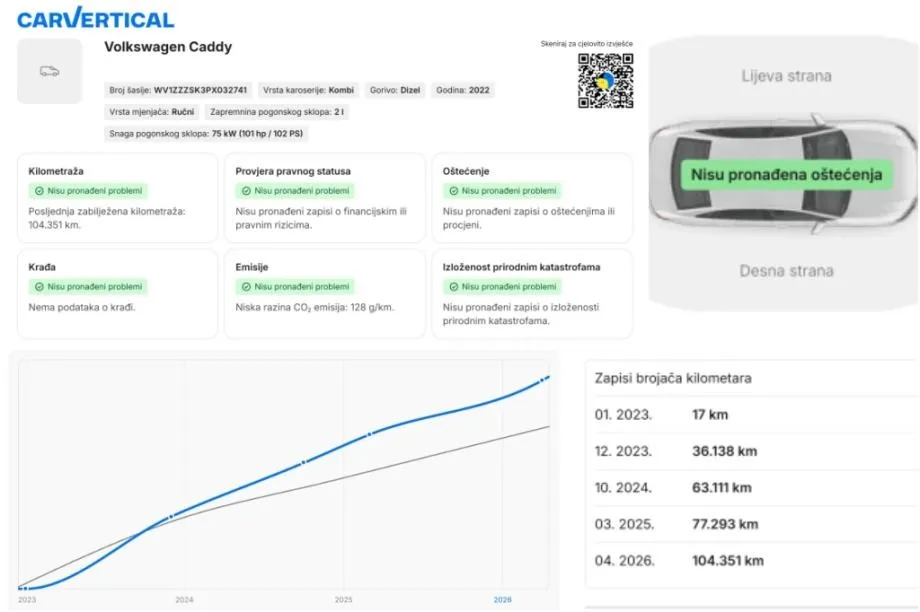Viewport: 920px width, 612px height.
Task: Click check icon under Izloženost prirodnim katastrofama
Action: (x=454, y=287)
